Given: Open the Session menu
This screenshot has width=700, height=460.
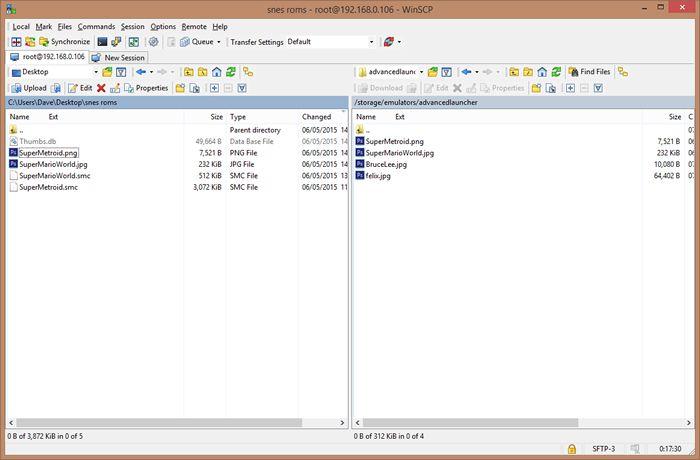Looking at the screenshot, I should (133, 27).
